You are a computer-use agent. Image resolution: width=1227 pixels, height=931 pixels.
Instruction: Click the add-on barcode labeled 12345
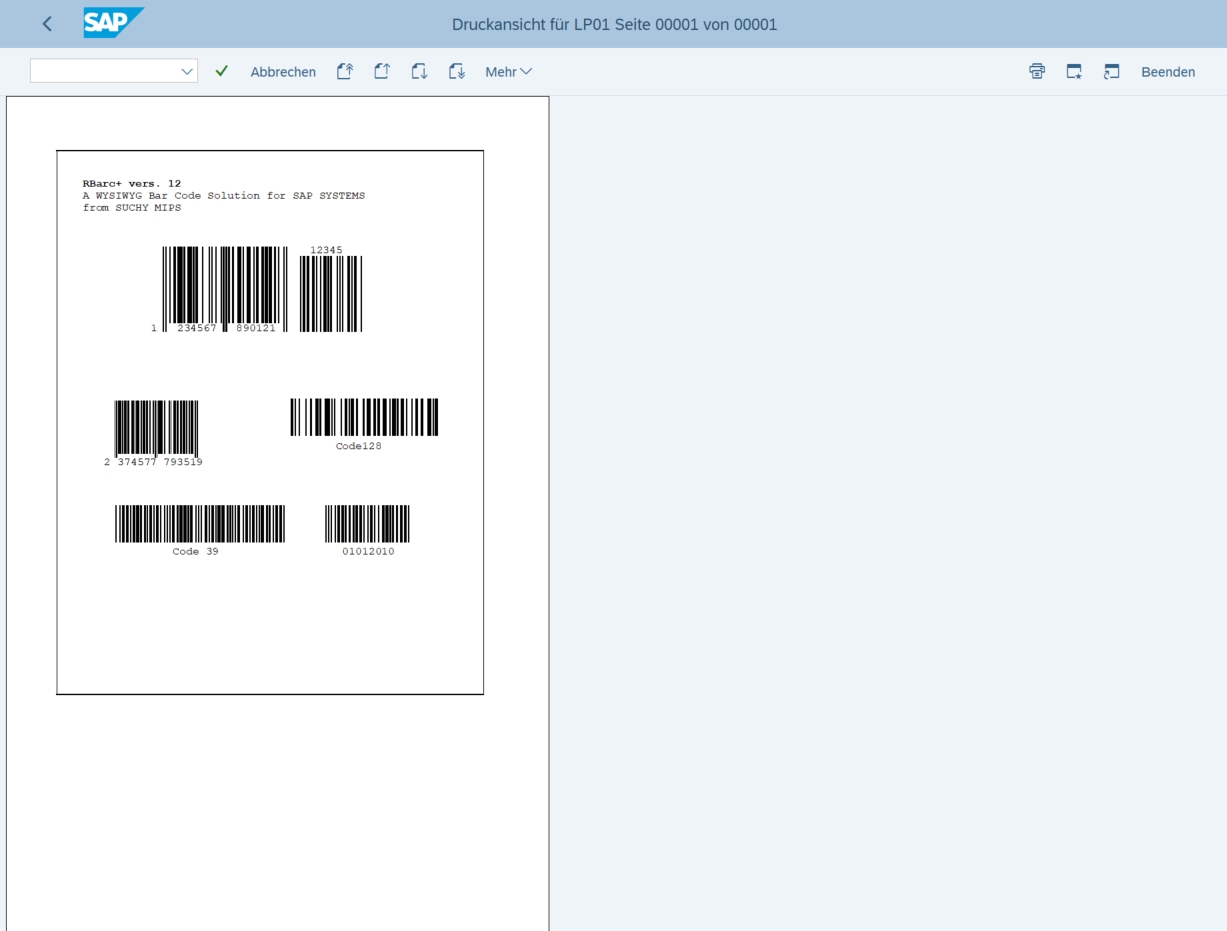pyautogui.click(x=331, y=293)
